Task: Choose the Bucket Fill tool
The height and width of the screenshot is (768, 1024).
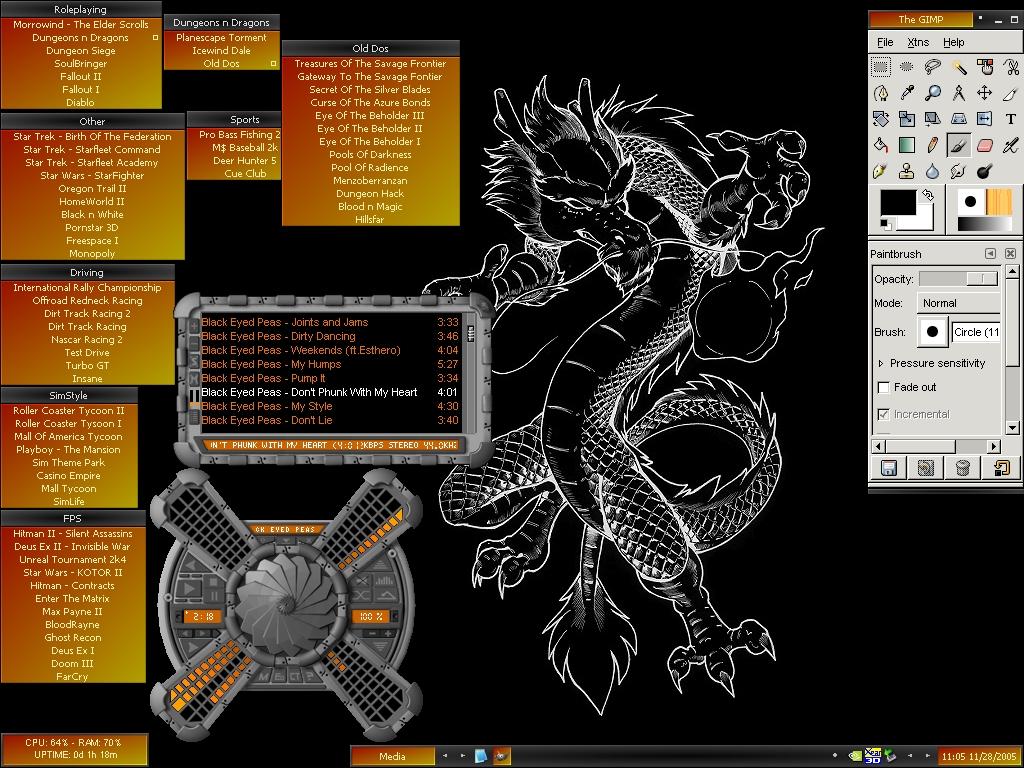Action: tap(881, 145)
